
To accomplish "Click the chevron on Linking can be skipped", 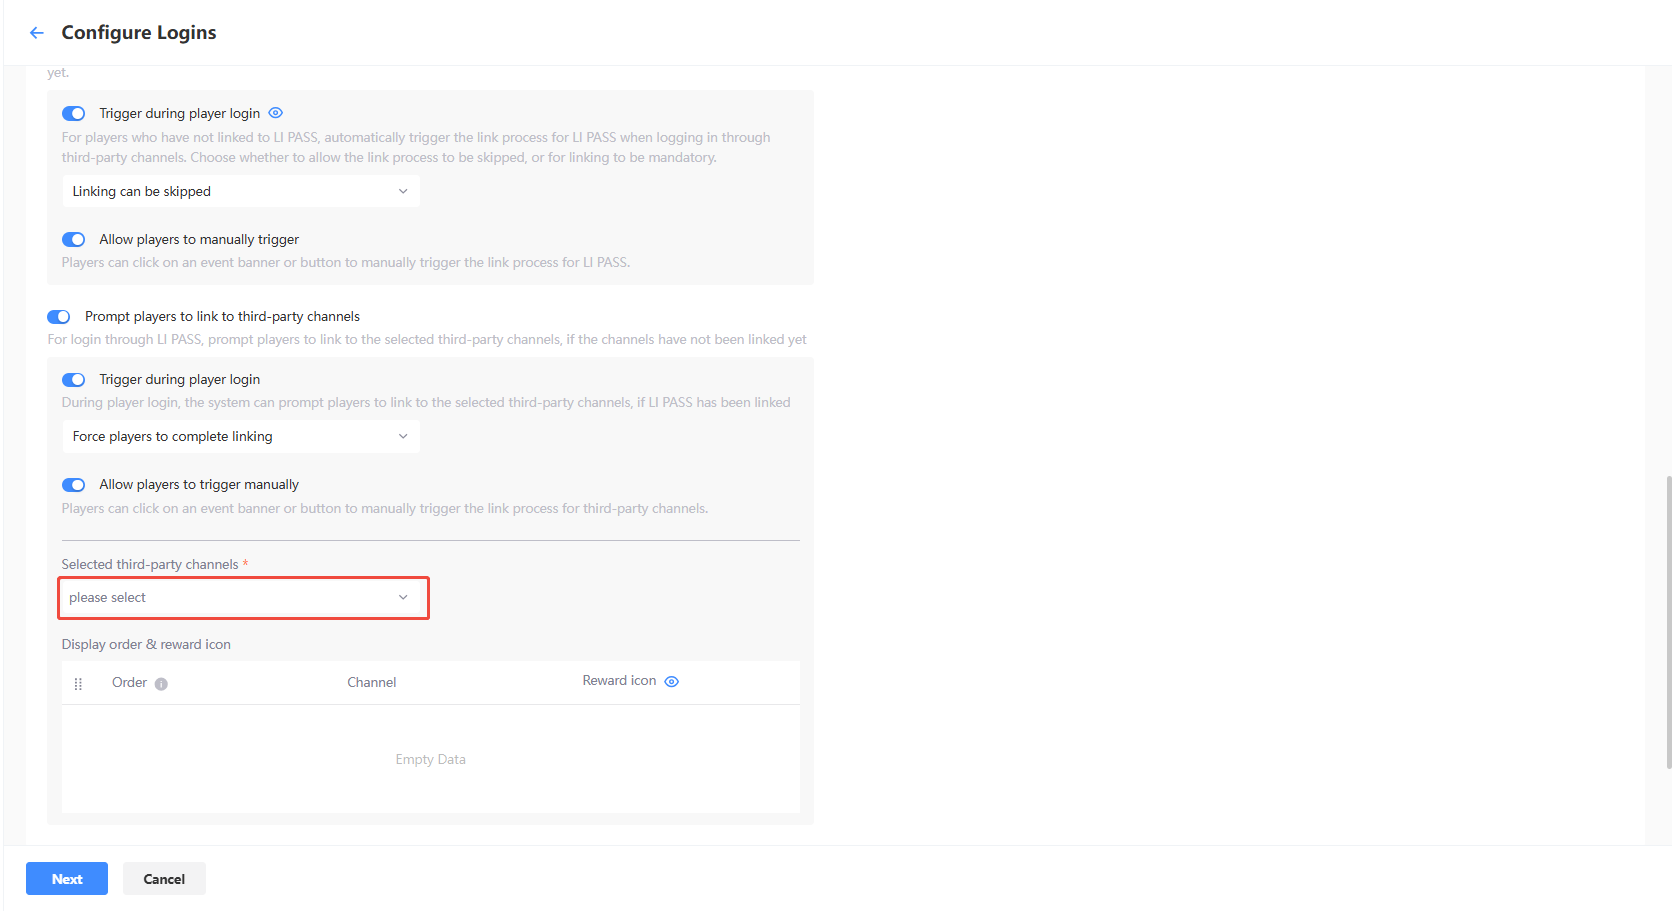I will point(403,190).
